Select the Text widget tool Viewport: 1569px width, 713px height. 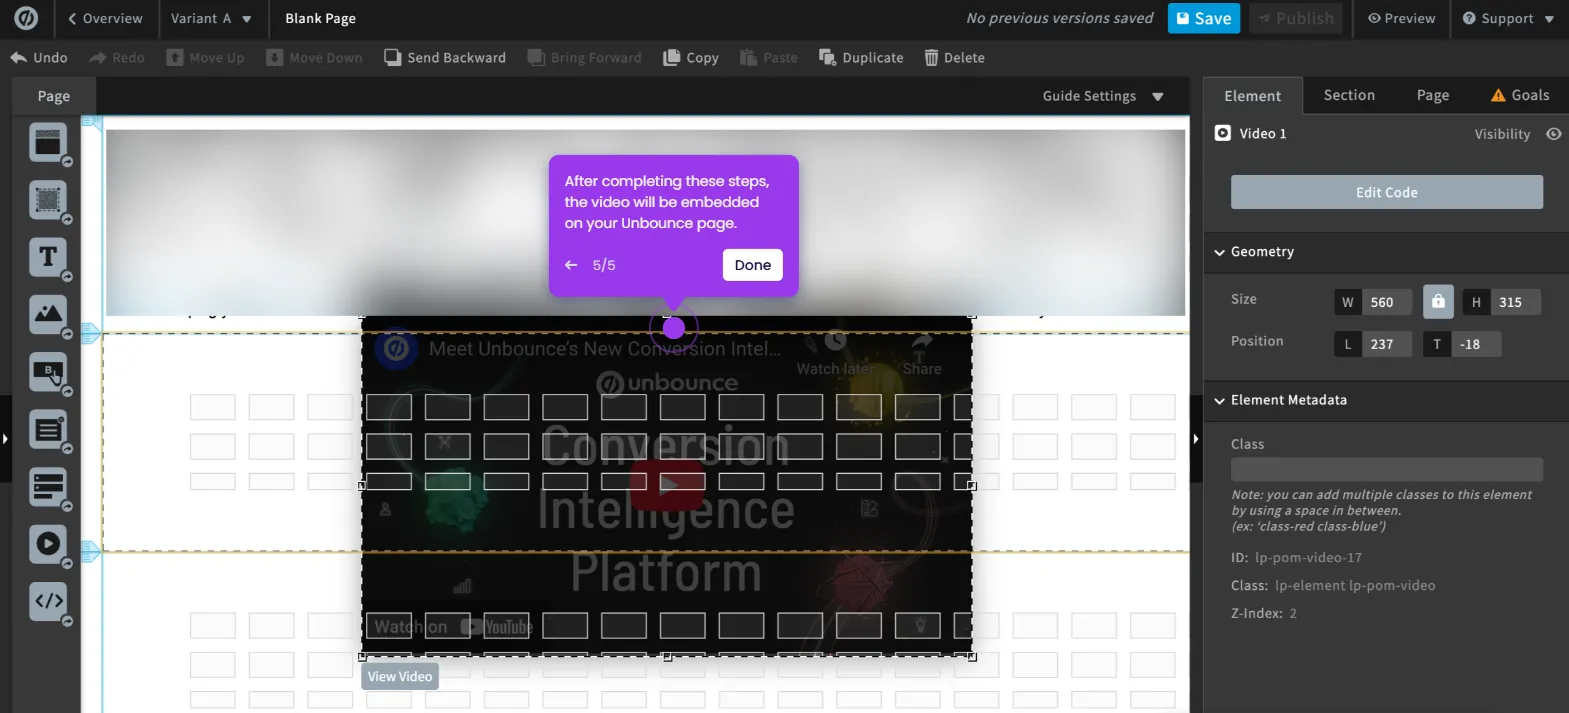[48, 257]
